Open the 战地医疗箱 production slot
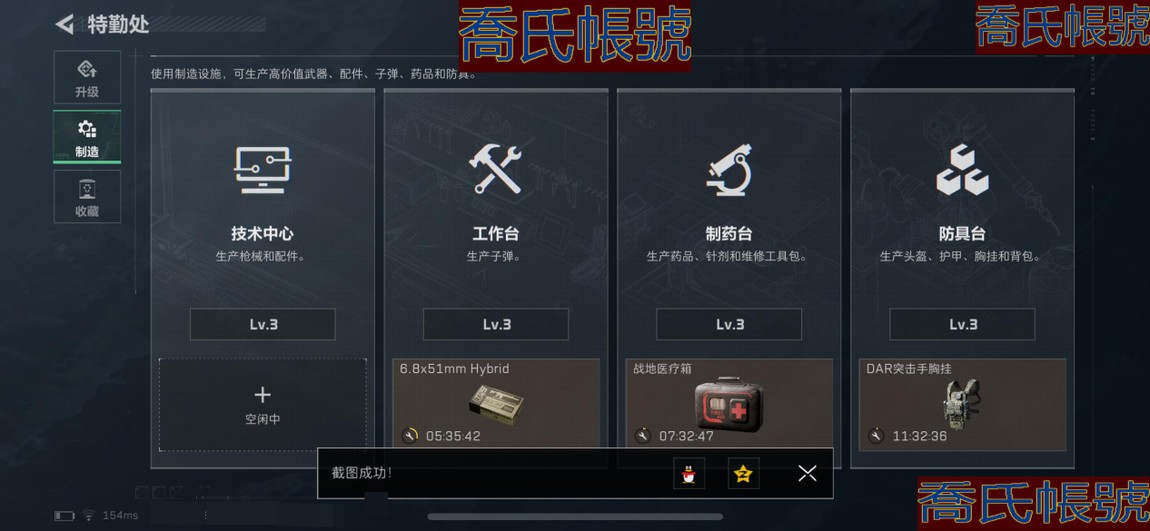The width and height of the screenshot is (1150, 531). [x=729, y=403]
